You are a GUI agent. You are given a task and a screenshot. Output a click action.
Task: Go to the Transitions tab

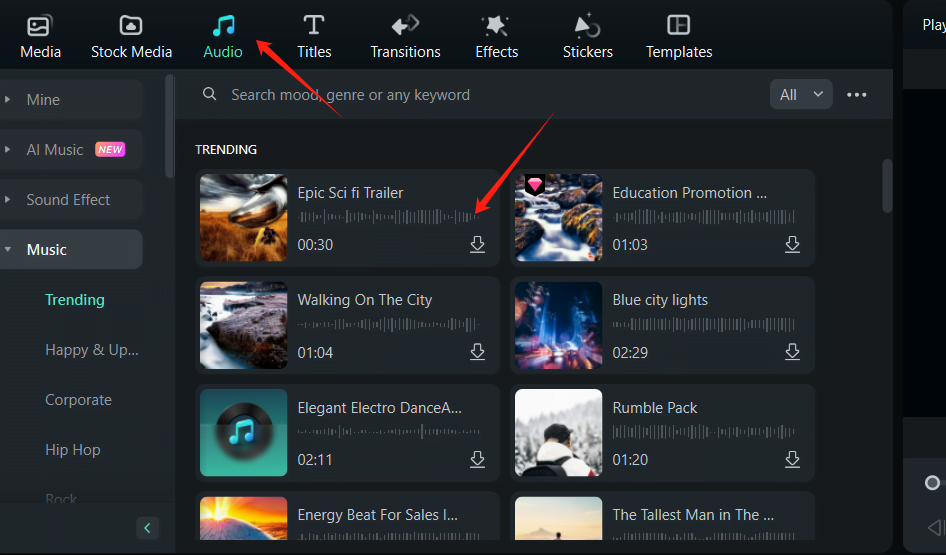tap(405, 36)
